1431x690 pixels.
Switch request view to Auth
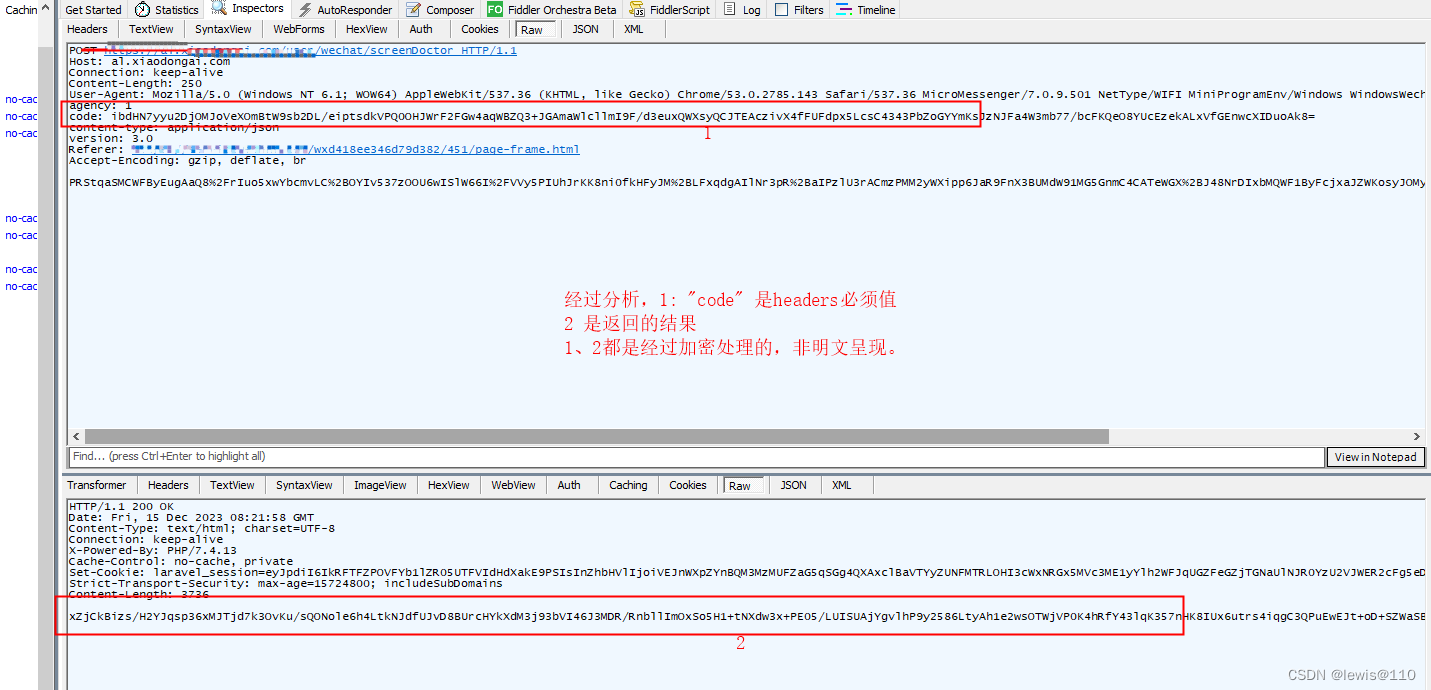tap(421, 30)
